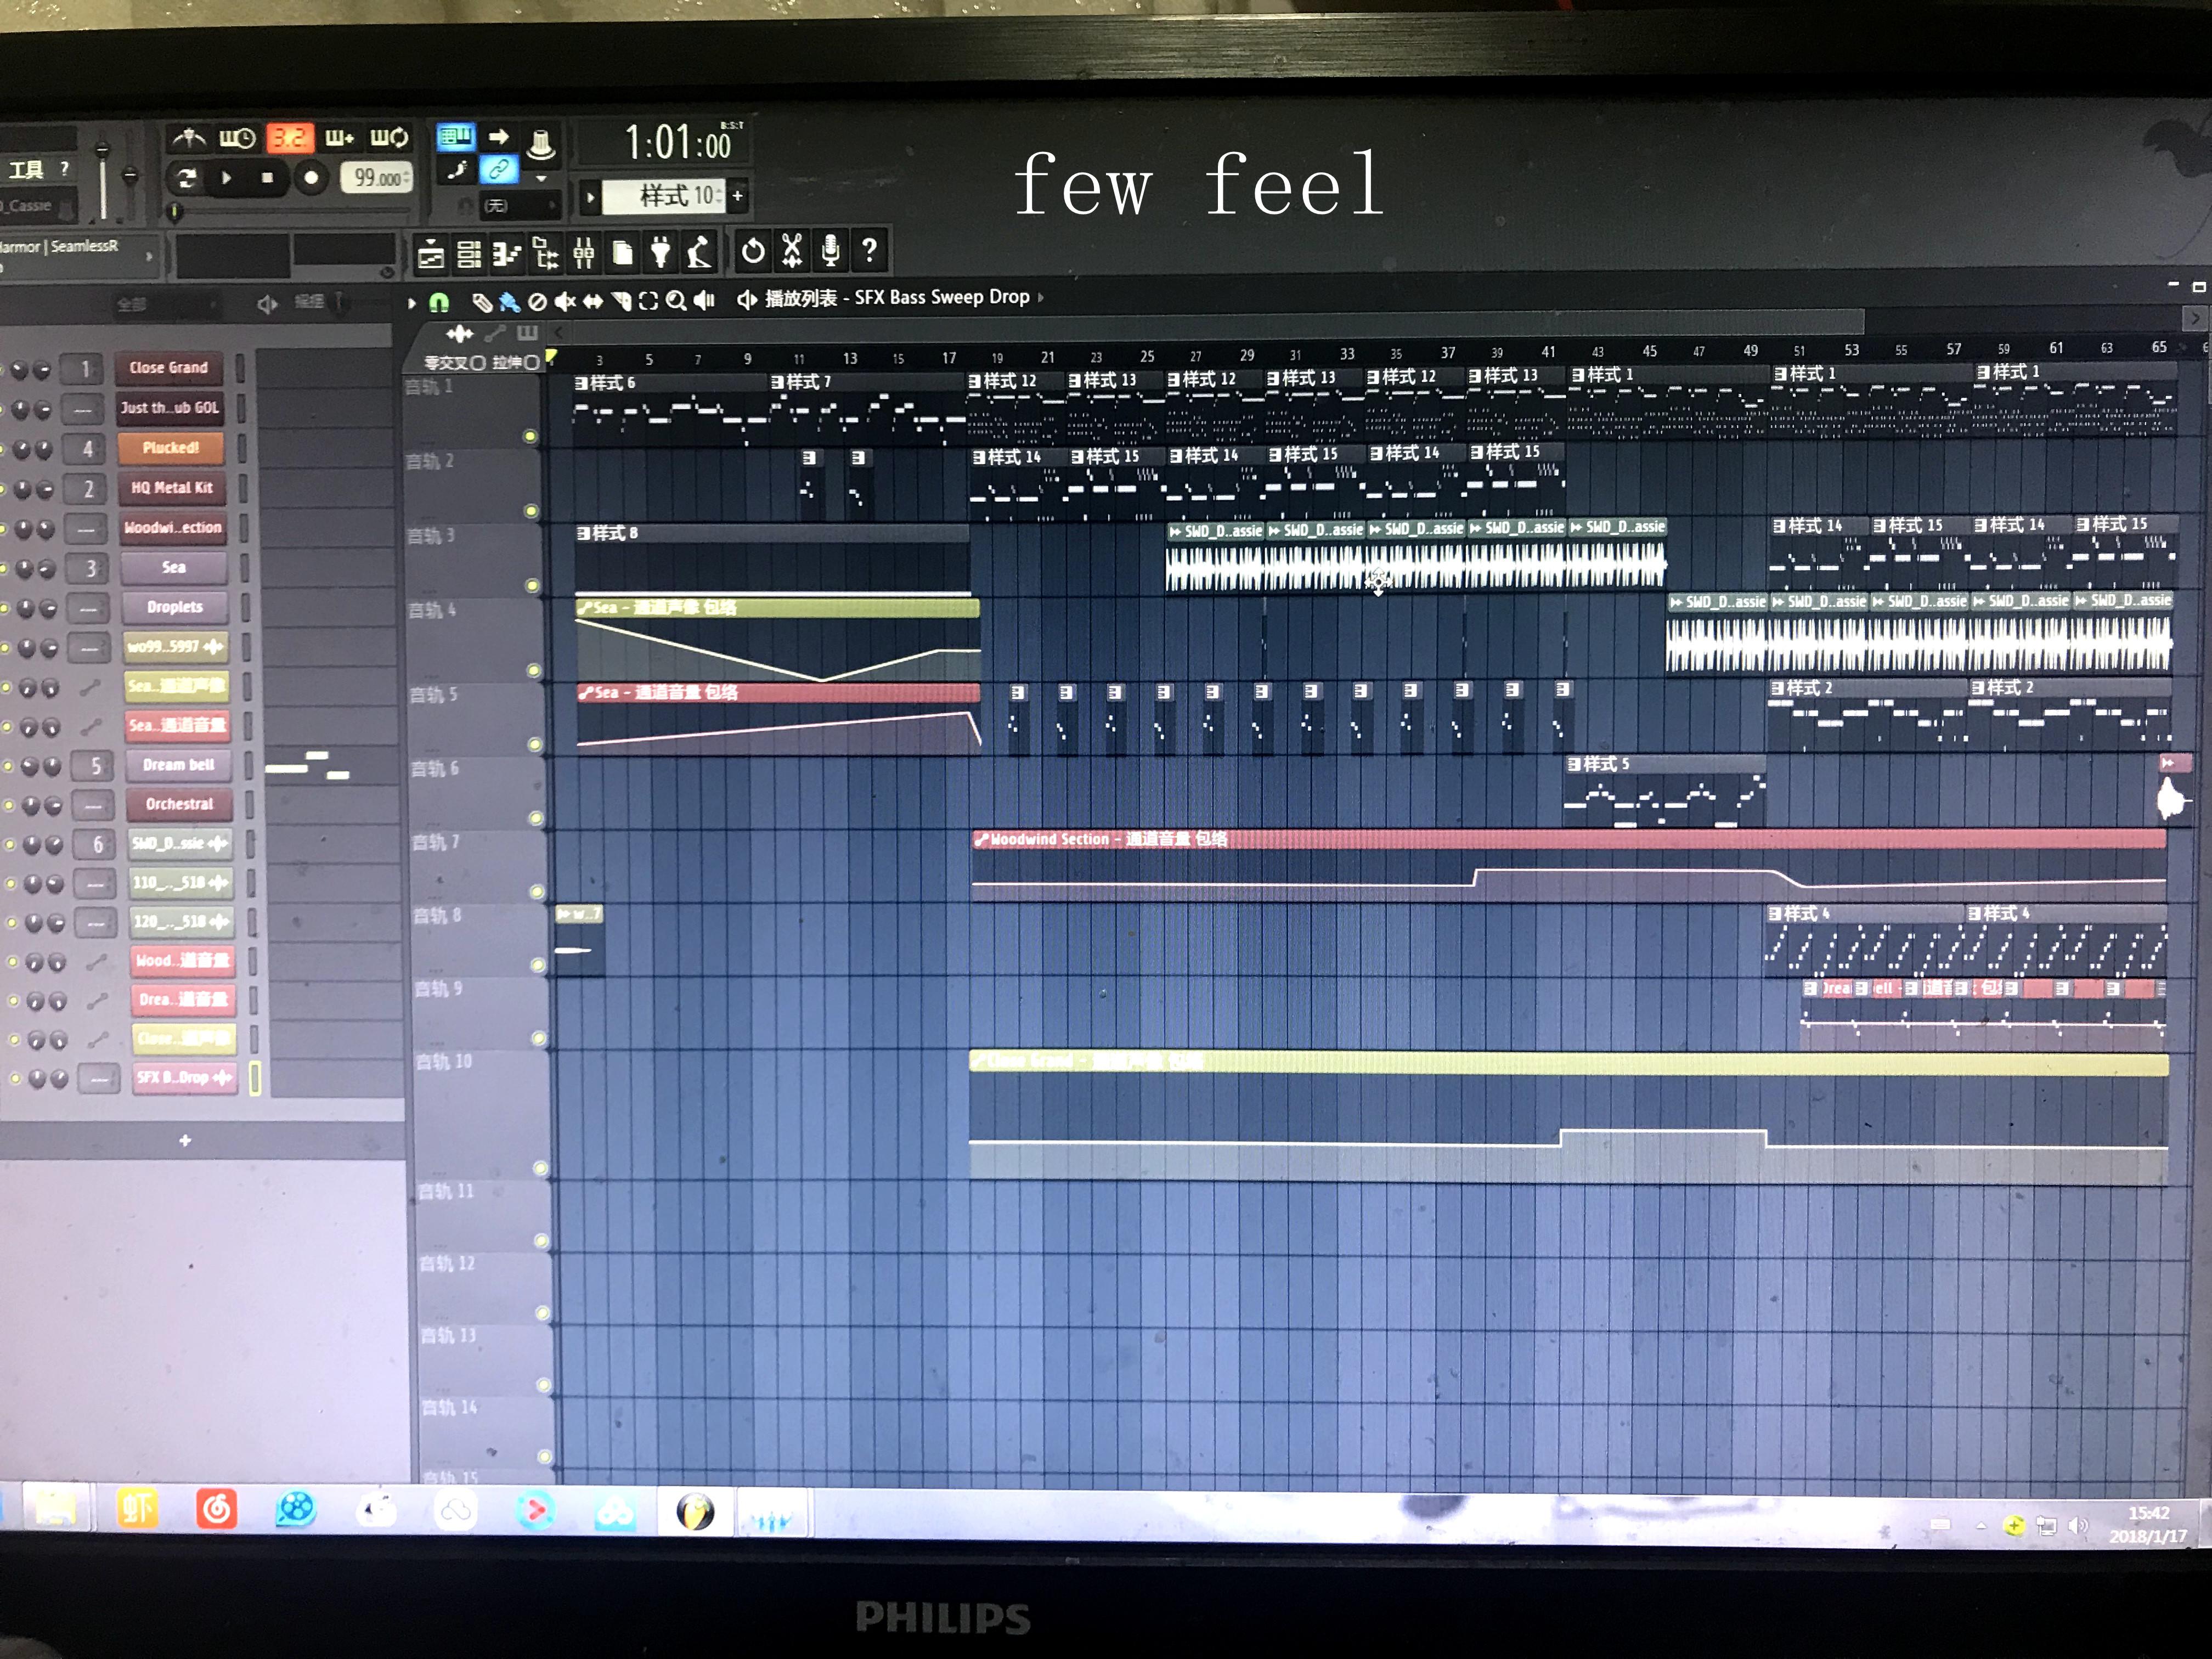The height and width of the screenshot is (1659, 2212).
Task: Select the delete tool in playlist toolbar
Action: click(537, 301)
